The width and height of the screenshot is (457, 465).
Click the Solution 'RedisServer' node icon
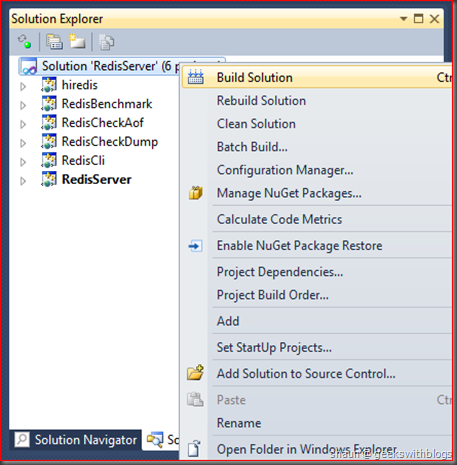[28, 67]
